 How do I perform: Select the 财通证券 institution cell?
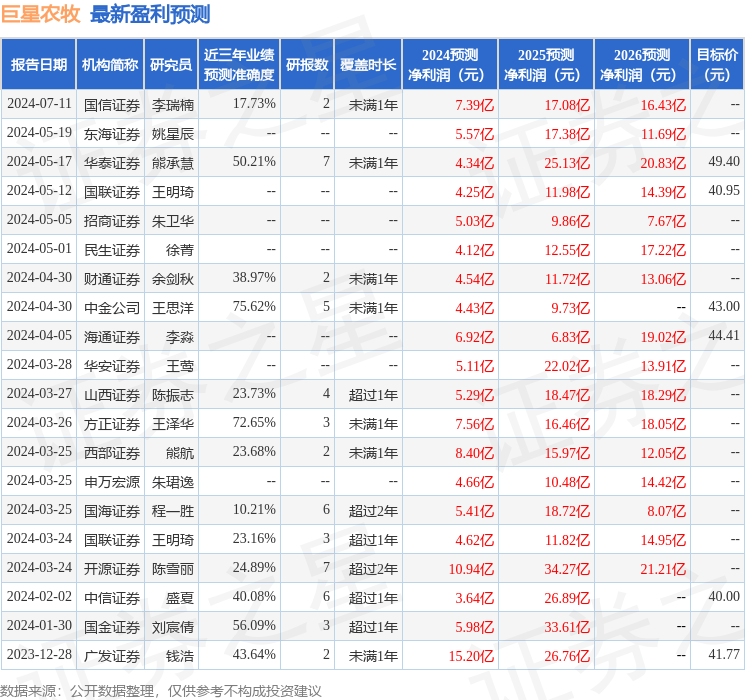pyautogui.click(x=112, y=278)
